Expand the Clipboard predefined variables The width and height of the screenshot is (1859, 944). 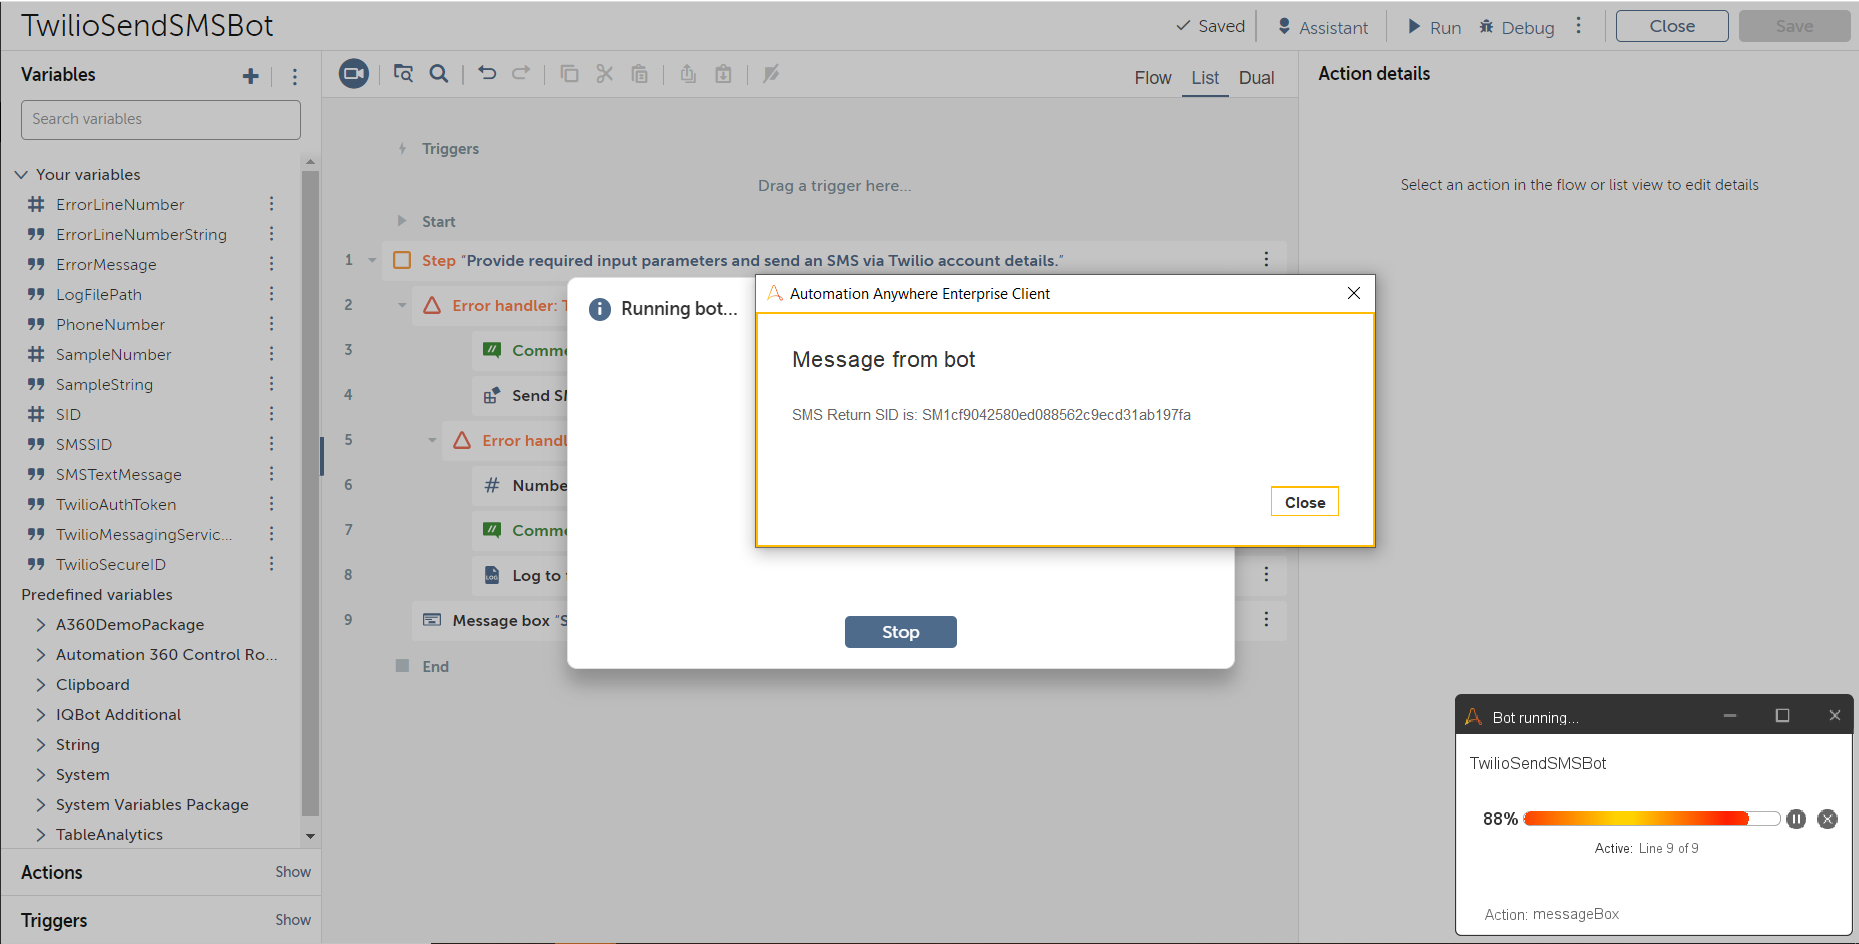tap(41, 685)
